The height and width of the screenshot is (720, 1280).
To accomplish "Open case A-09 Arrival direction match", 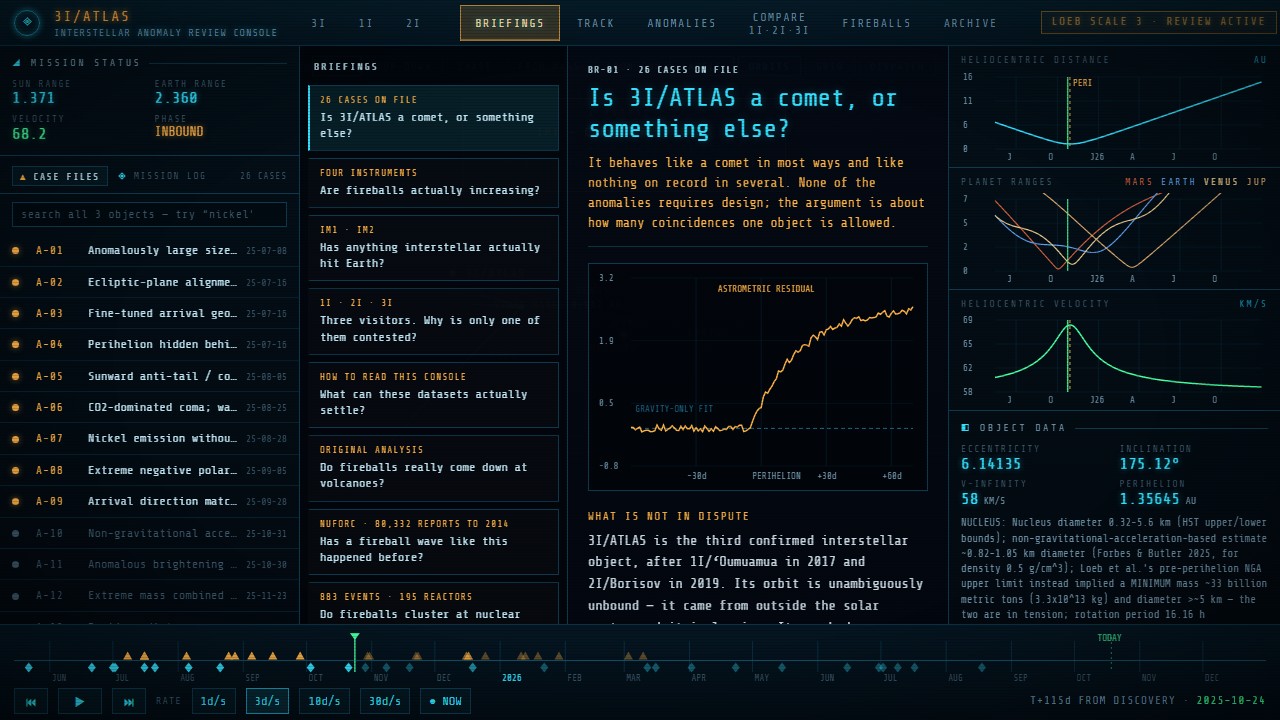I will click(x=149, y=501).
